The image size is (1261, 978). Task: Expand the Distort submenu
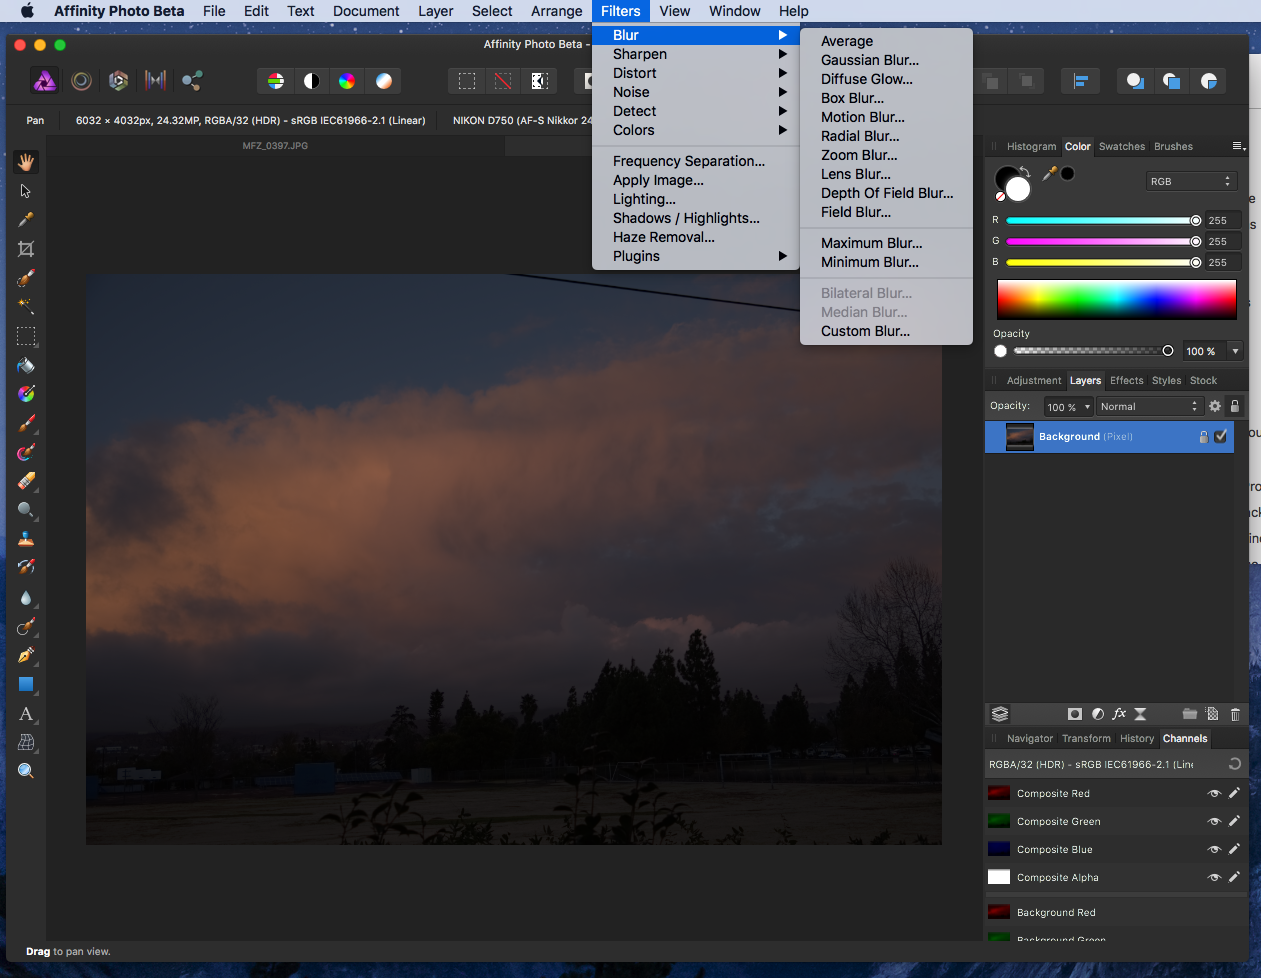point(696,73)
